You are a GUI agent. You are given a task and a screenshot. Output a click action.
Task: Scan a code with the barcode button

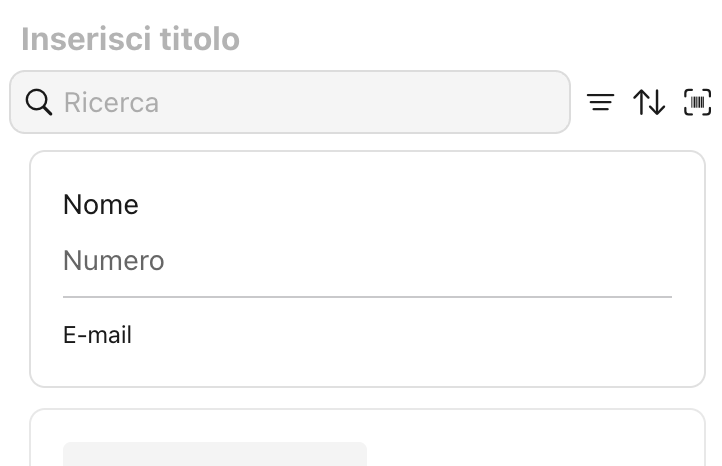(x=697, y=102)
